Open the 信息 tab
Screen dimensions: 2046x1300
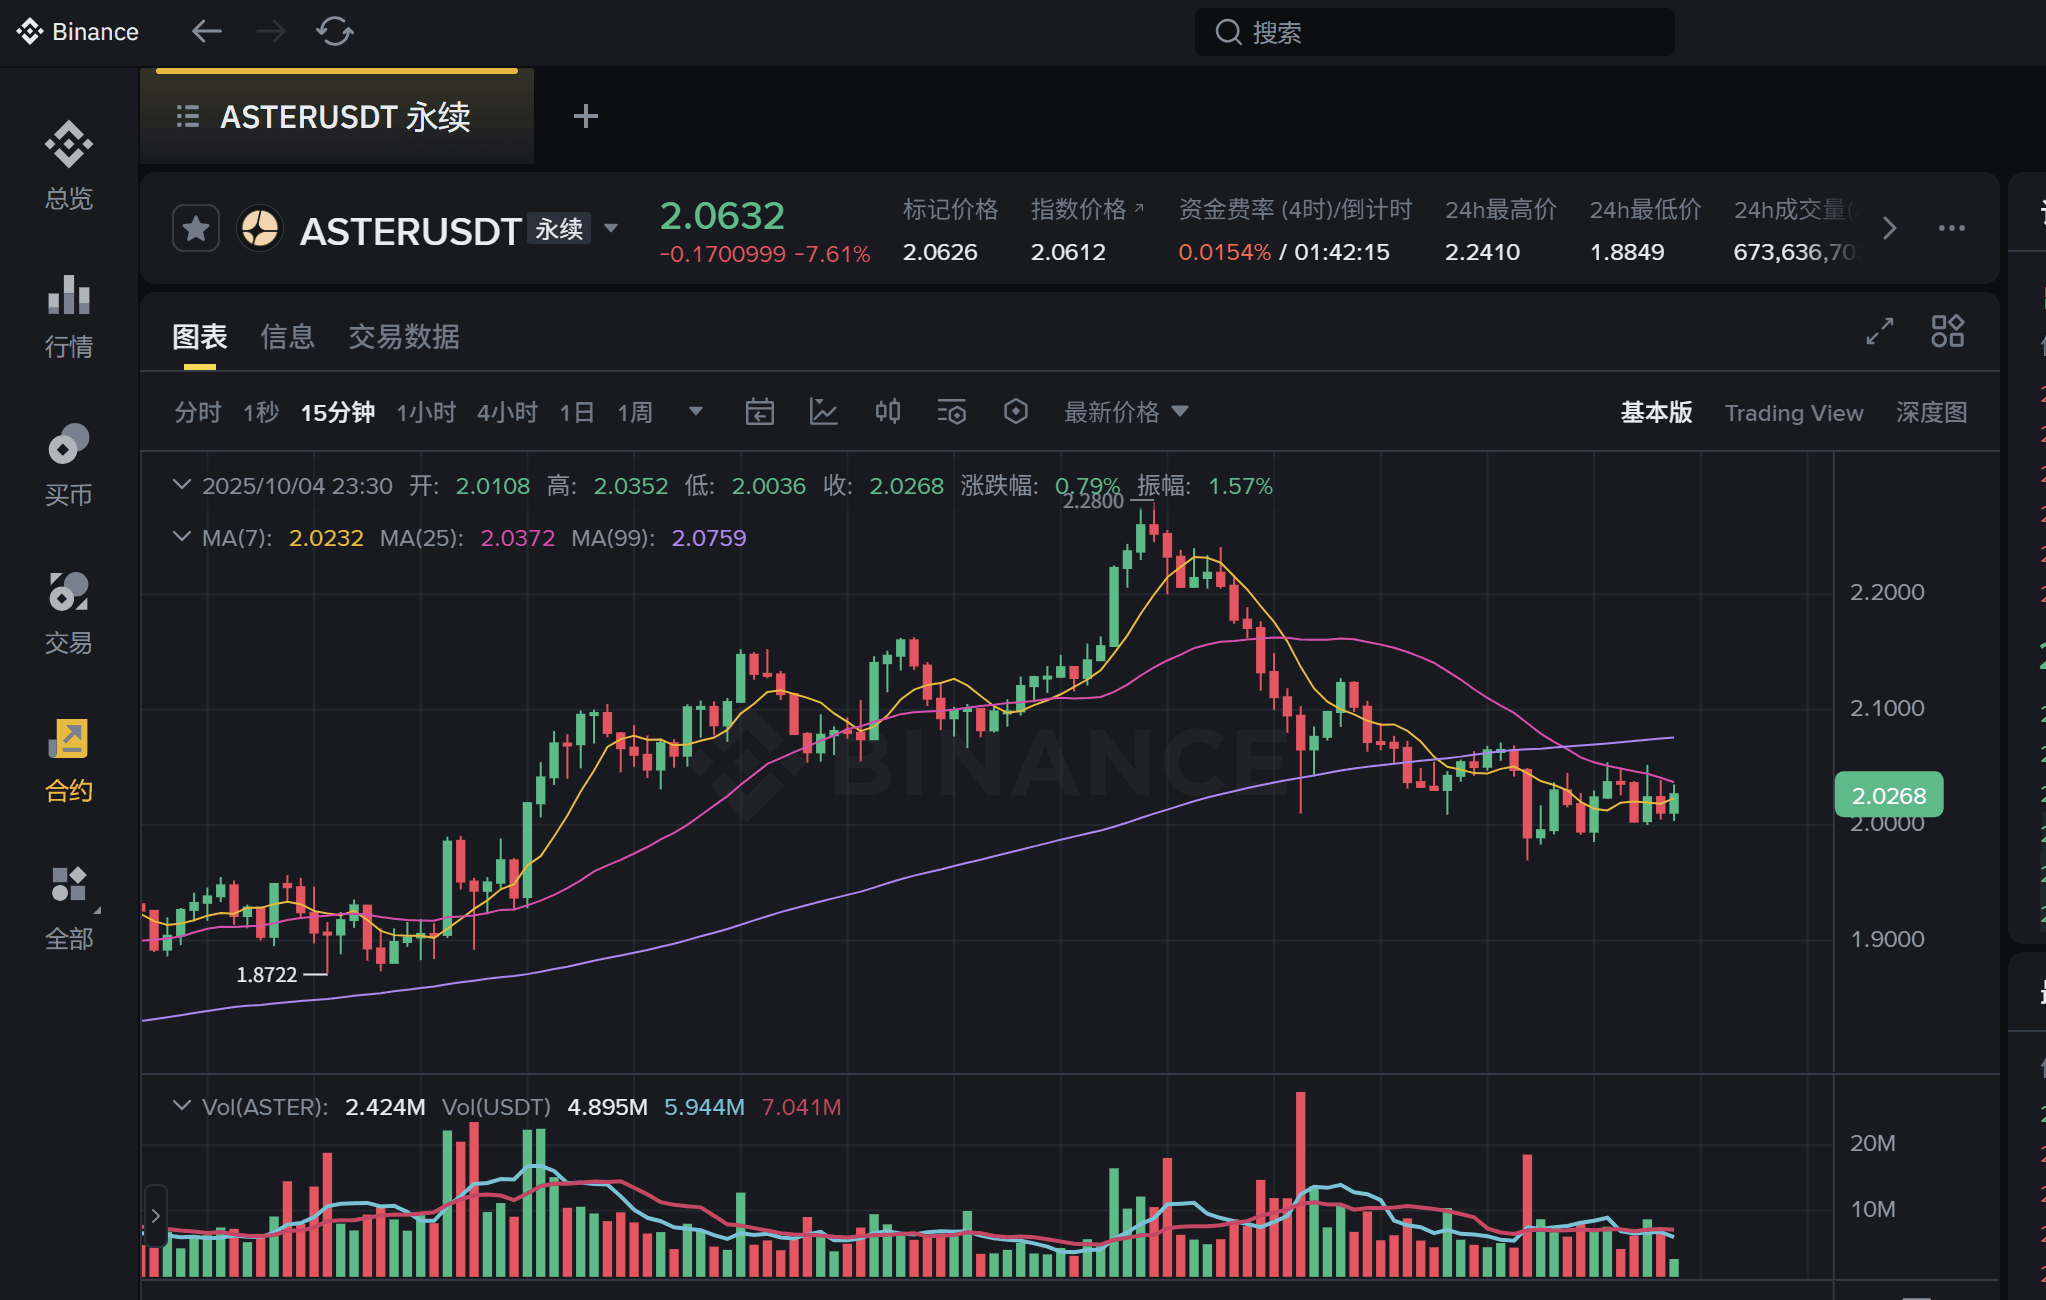click(x=287, y=337)
